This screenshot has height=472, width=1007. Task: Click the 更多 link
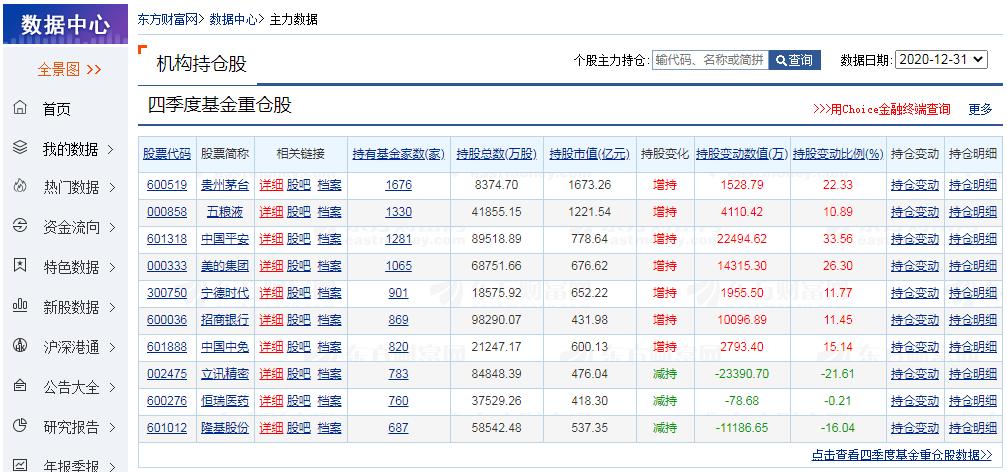(980, 109)
